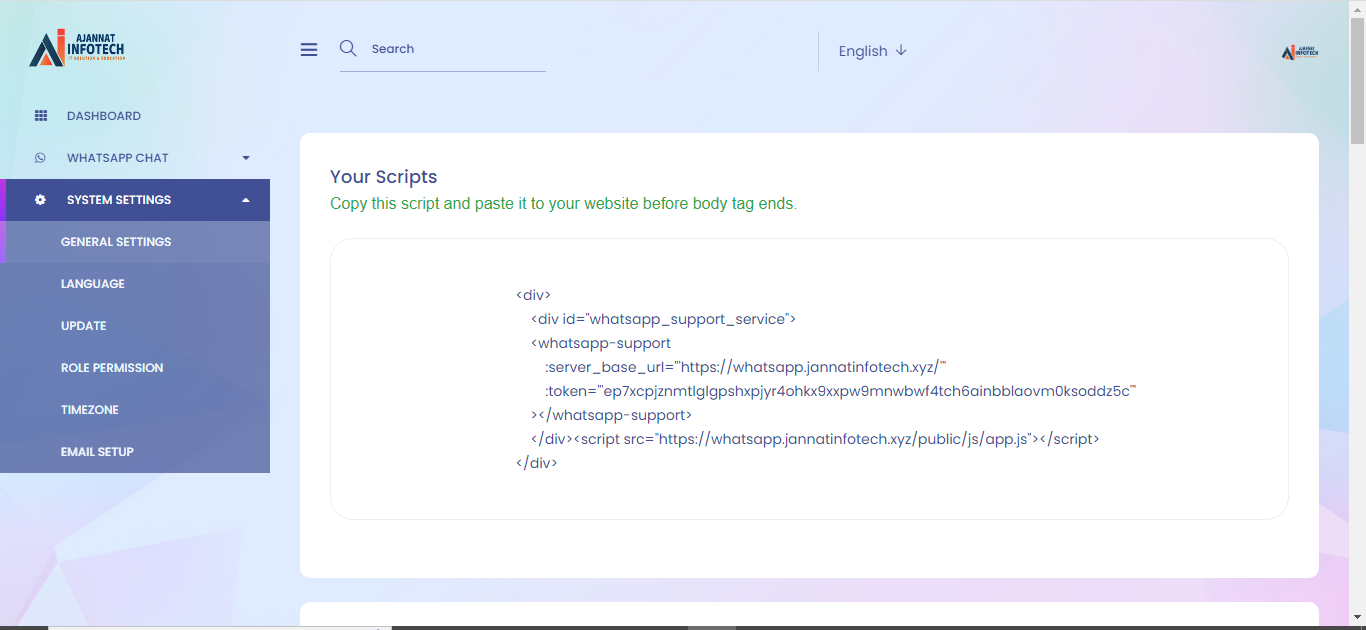1366x630 pixels.
Task: Open the profile avatar in top-right corner
Action: pos(1300,52)
